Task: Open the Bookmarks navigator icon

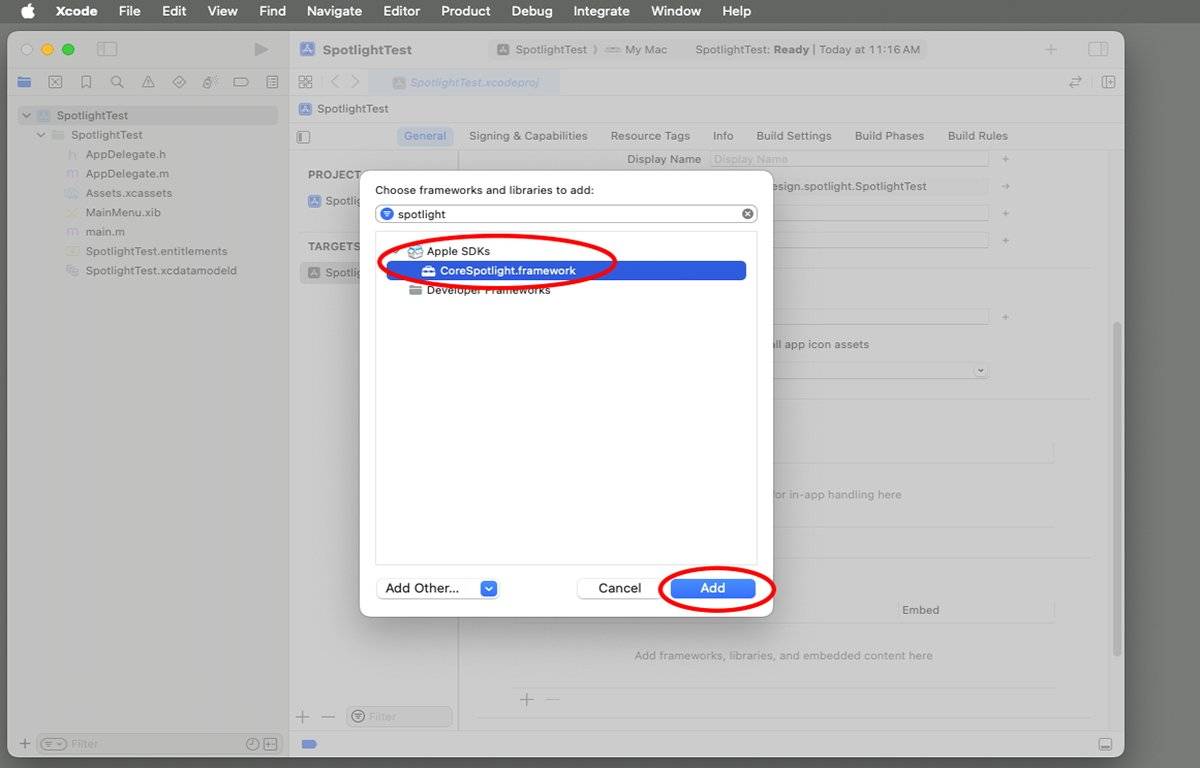Action: pos(86,82)
